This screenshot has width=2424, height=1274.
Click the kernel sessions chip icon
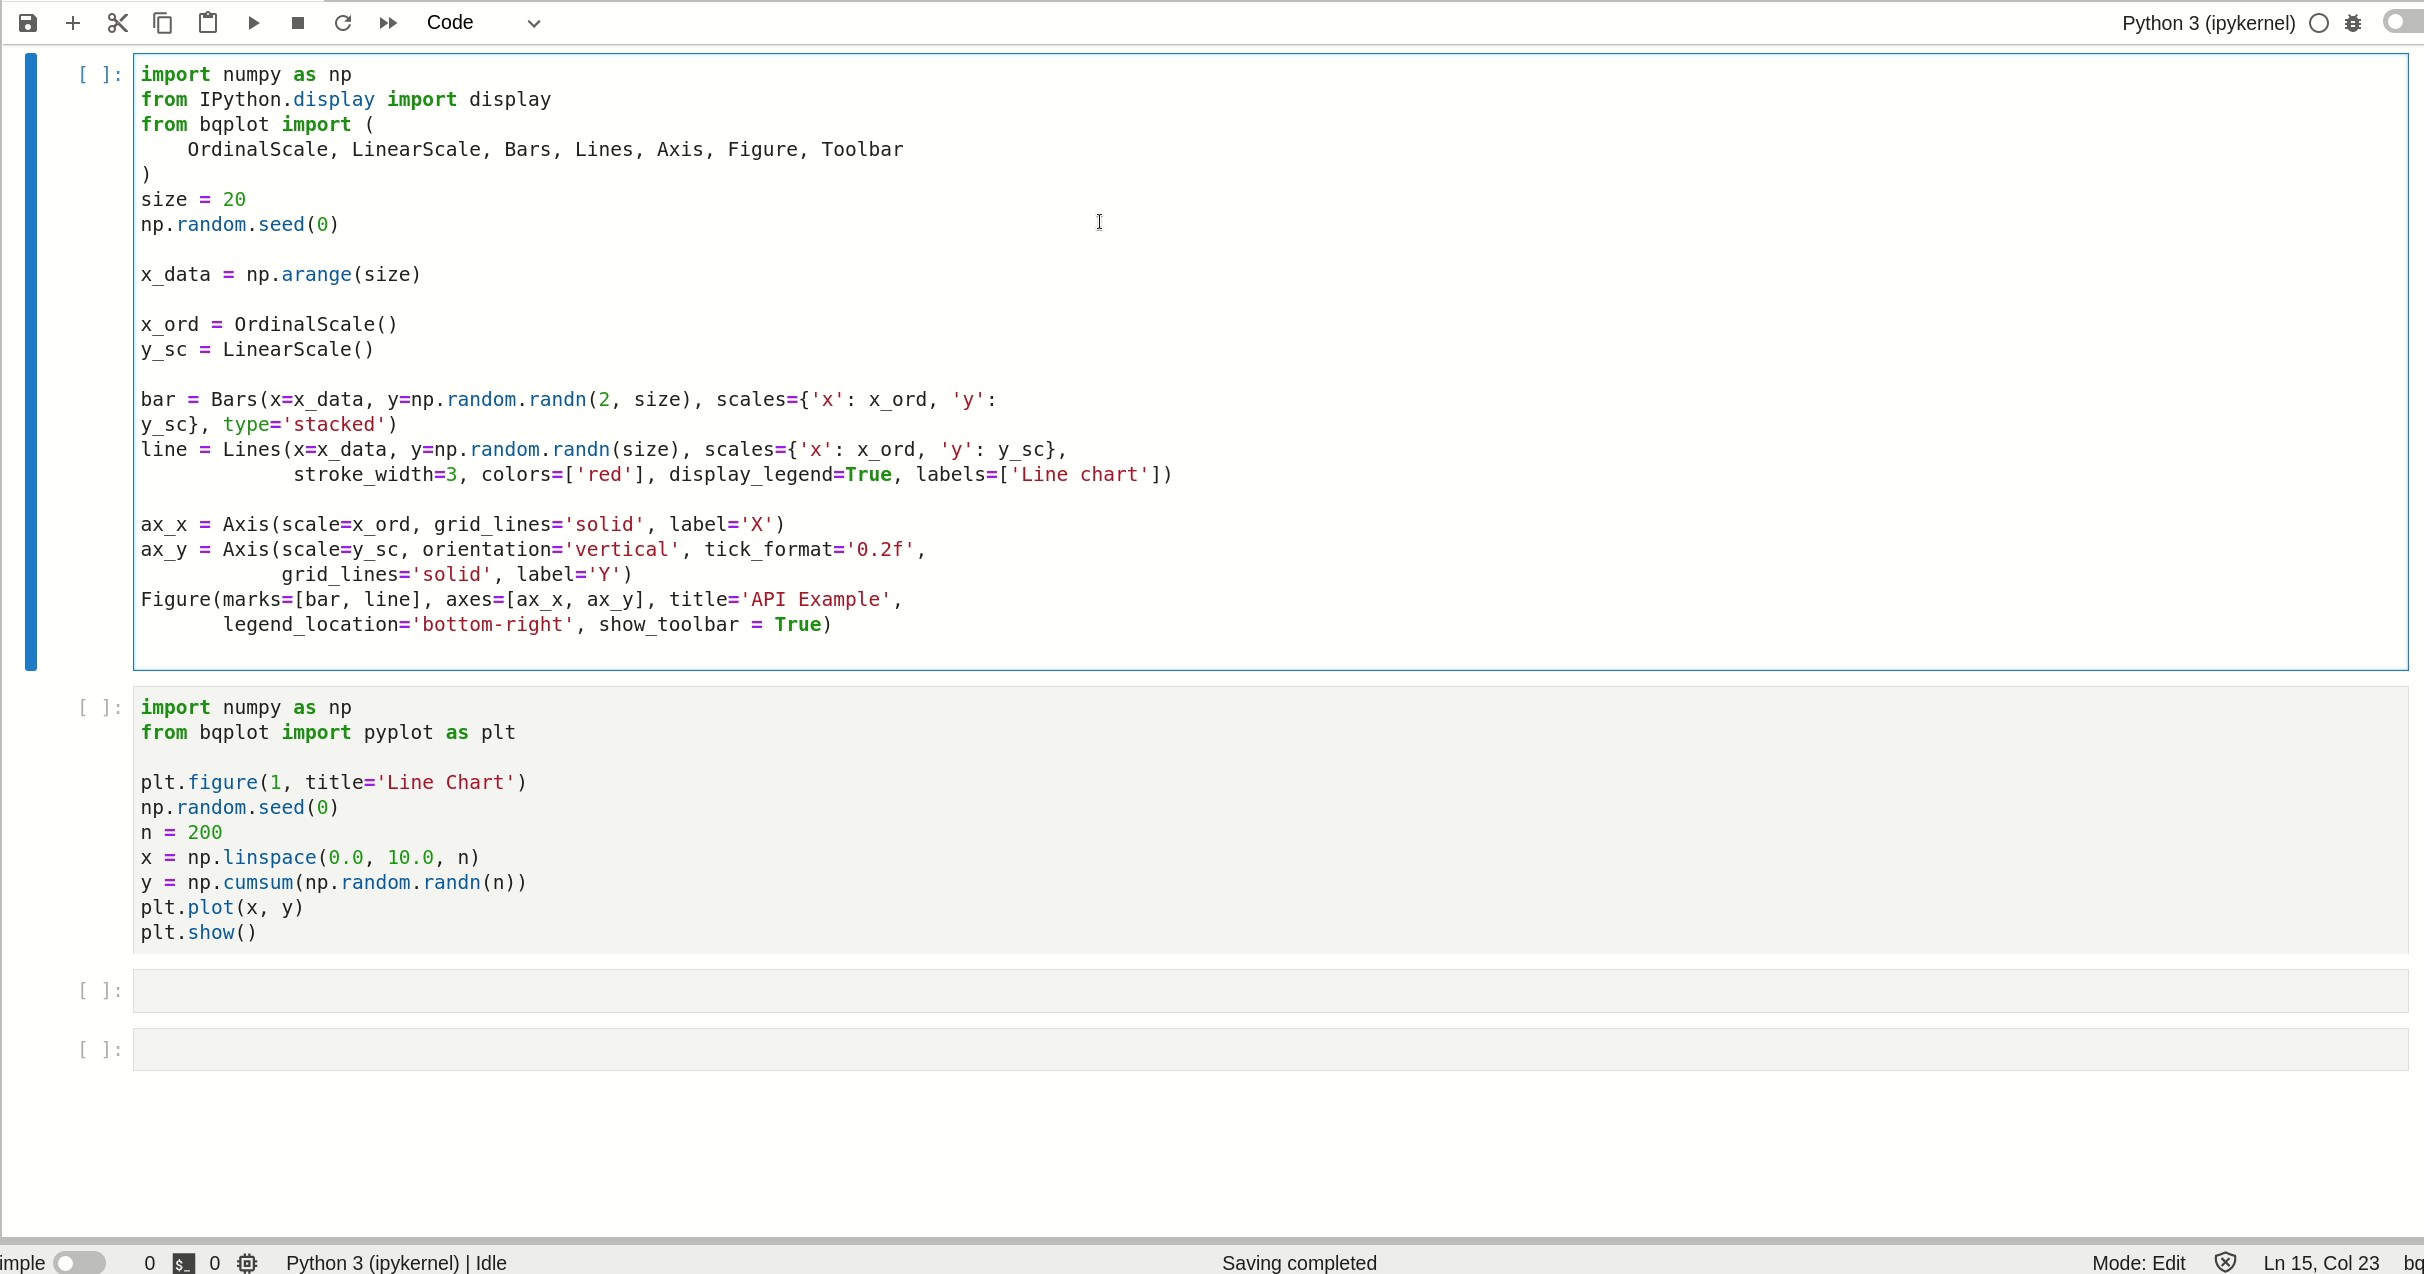click(248, 1263)
